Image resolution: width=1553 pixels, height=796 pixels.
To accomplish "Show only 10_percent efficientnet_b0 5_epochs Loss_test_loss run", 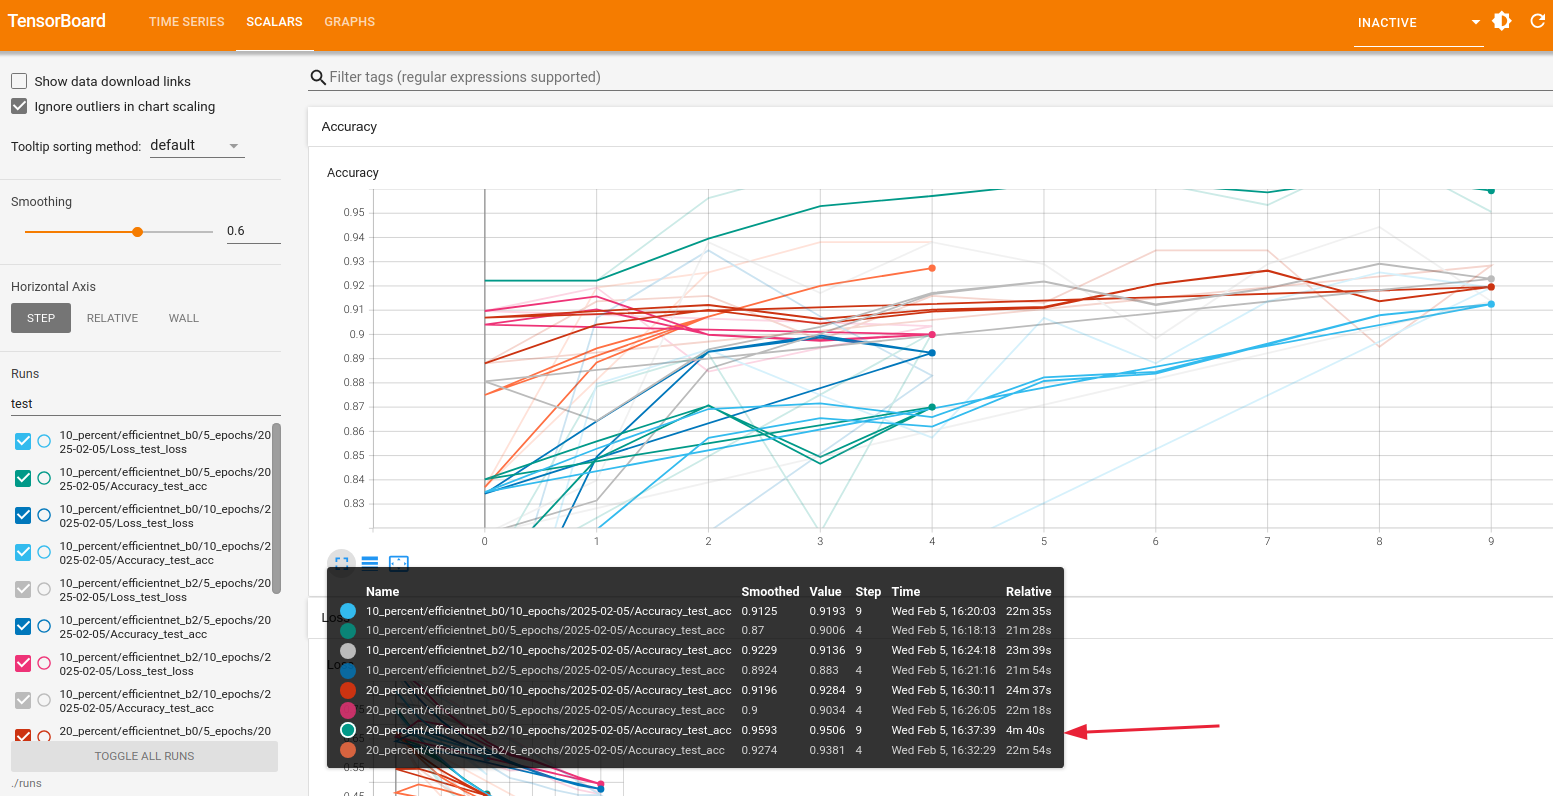I will point(44,441).
